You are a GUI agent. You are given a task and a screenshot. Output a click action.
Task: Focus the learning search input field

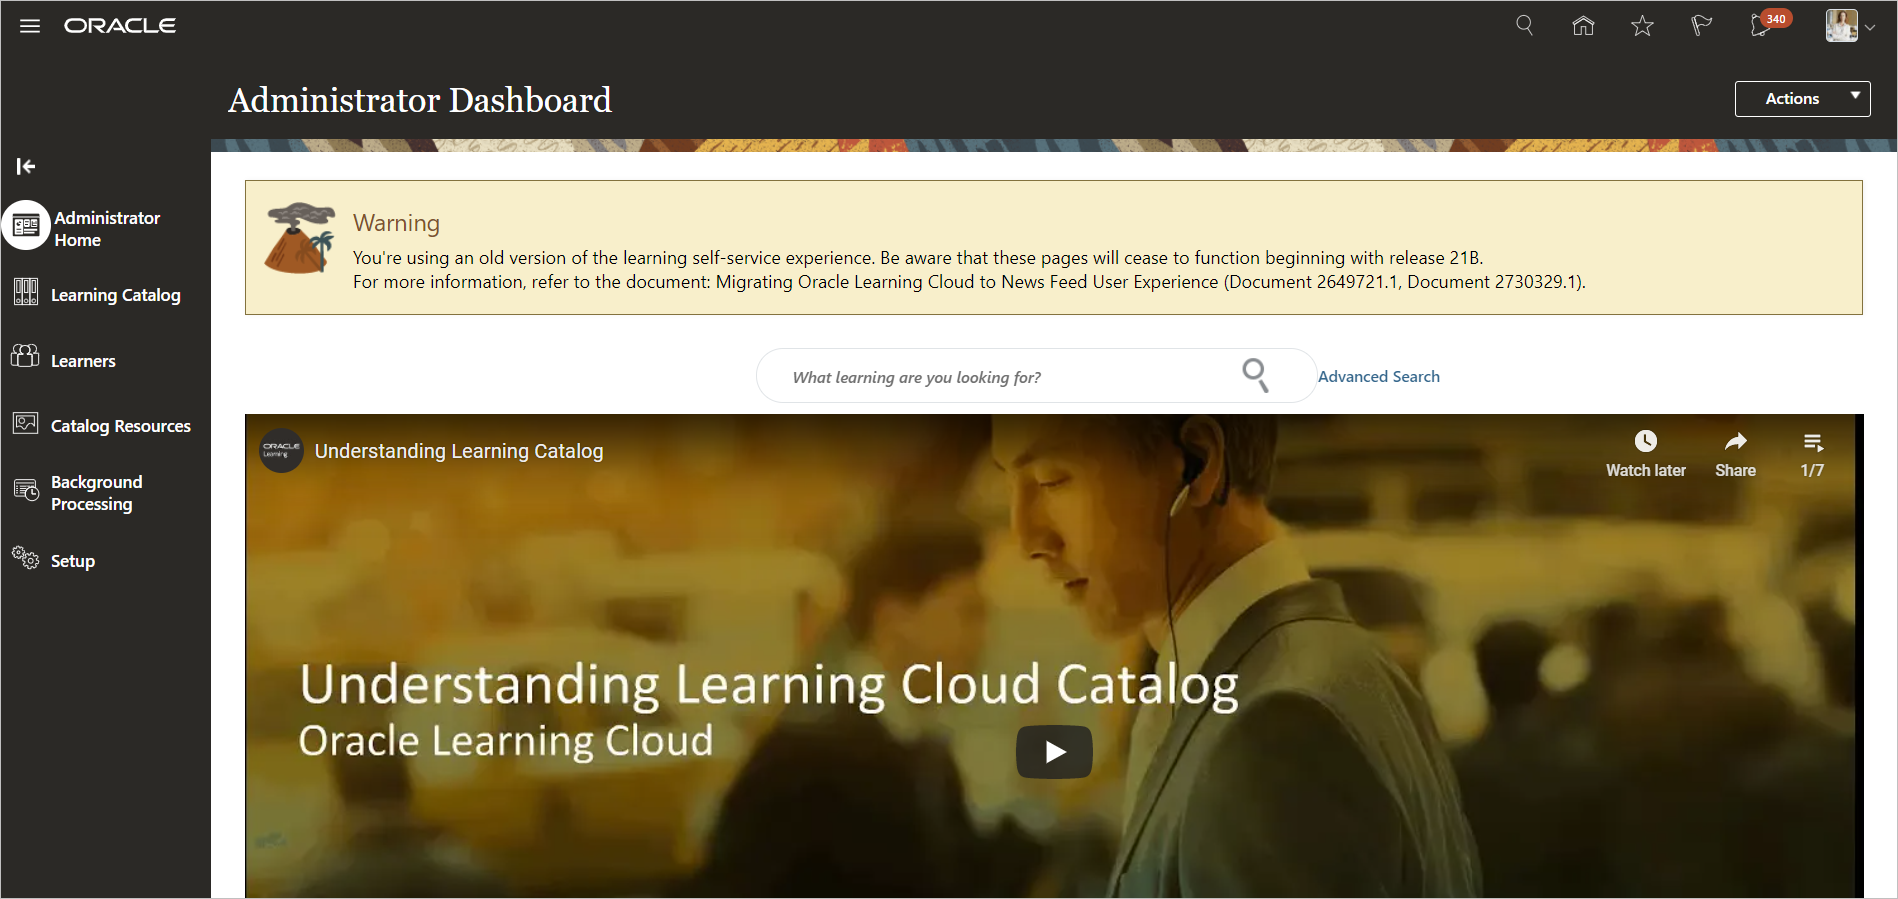1000,377
